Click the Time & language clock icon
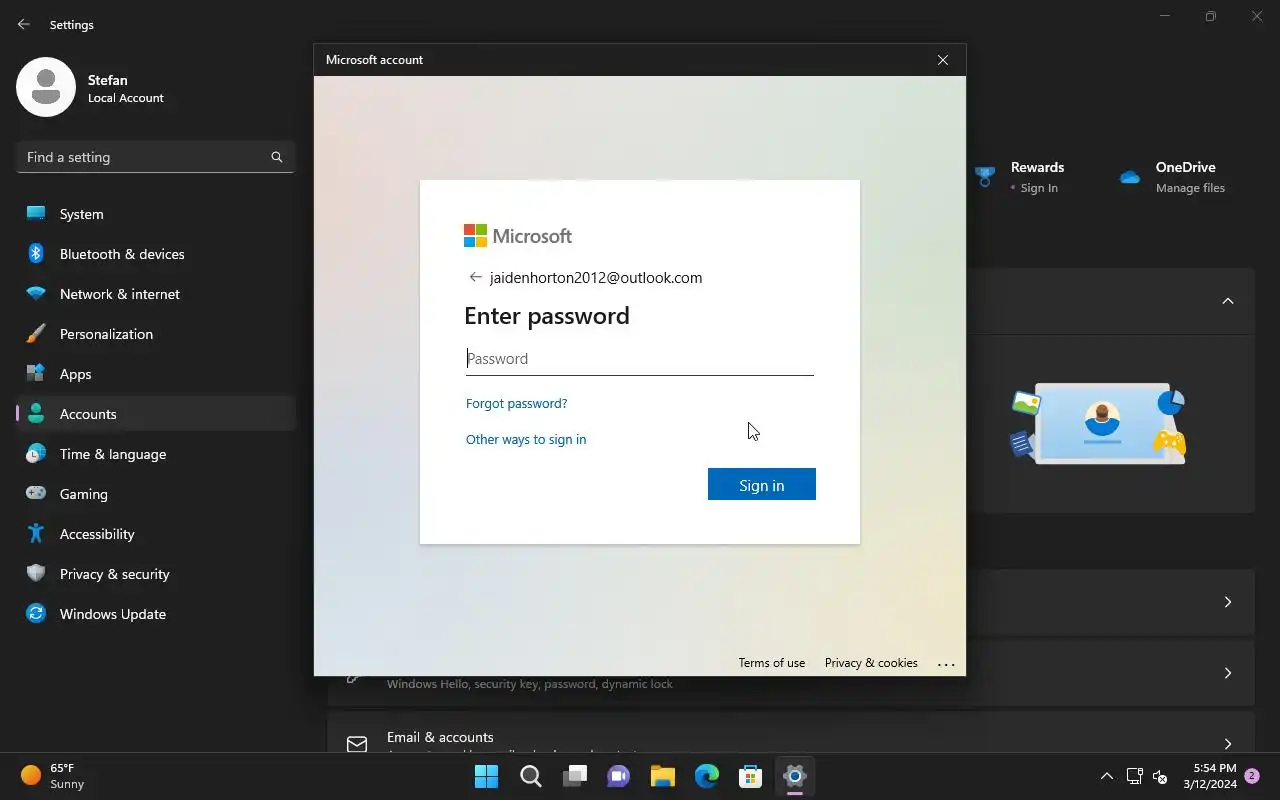Image resolution: width=1280 pixels, height=800 pixels. tap(36, 454)
